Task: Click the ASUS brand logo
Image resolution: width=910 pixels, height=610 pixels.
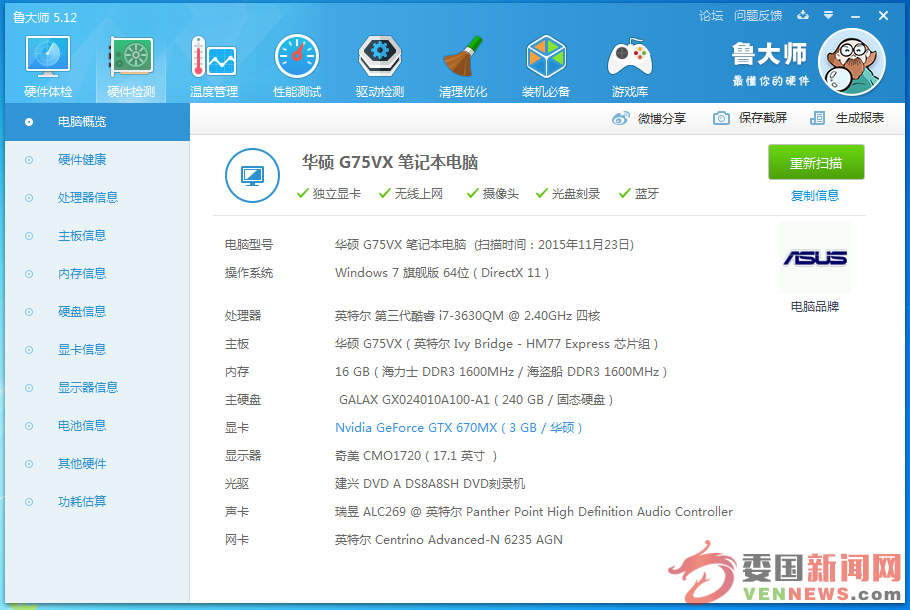Action: [x=815, y=258]
